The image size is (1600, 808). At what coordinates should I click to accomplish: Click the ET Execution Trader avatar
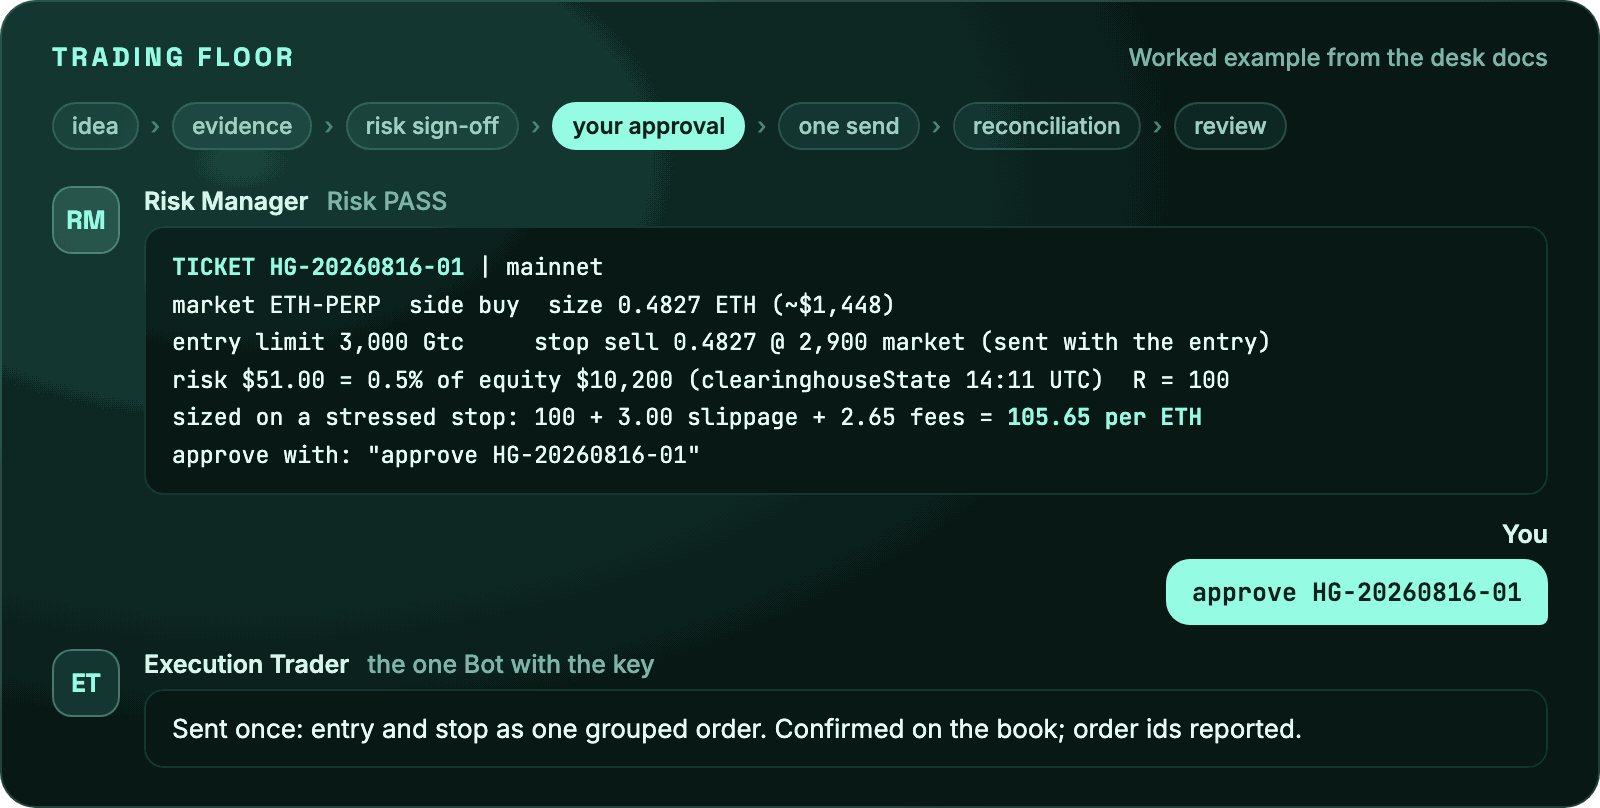pyautogui.click(x=86, y=683)
